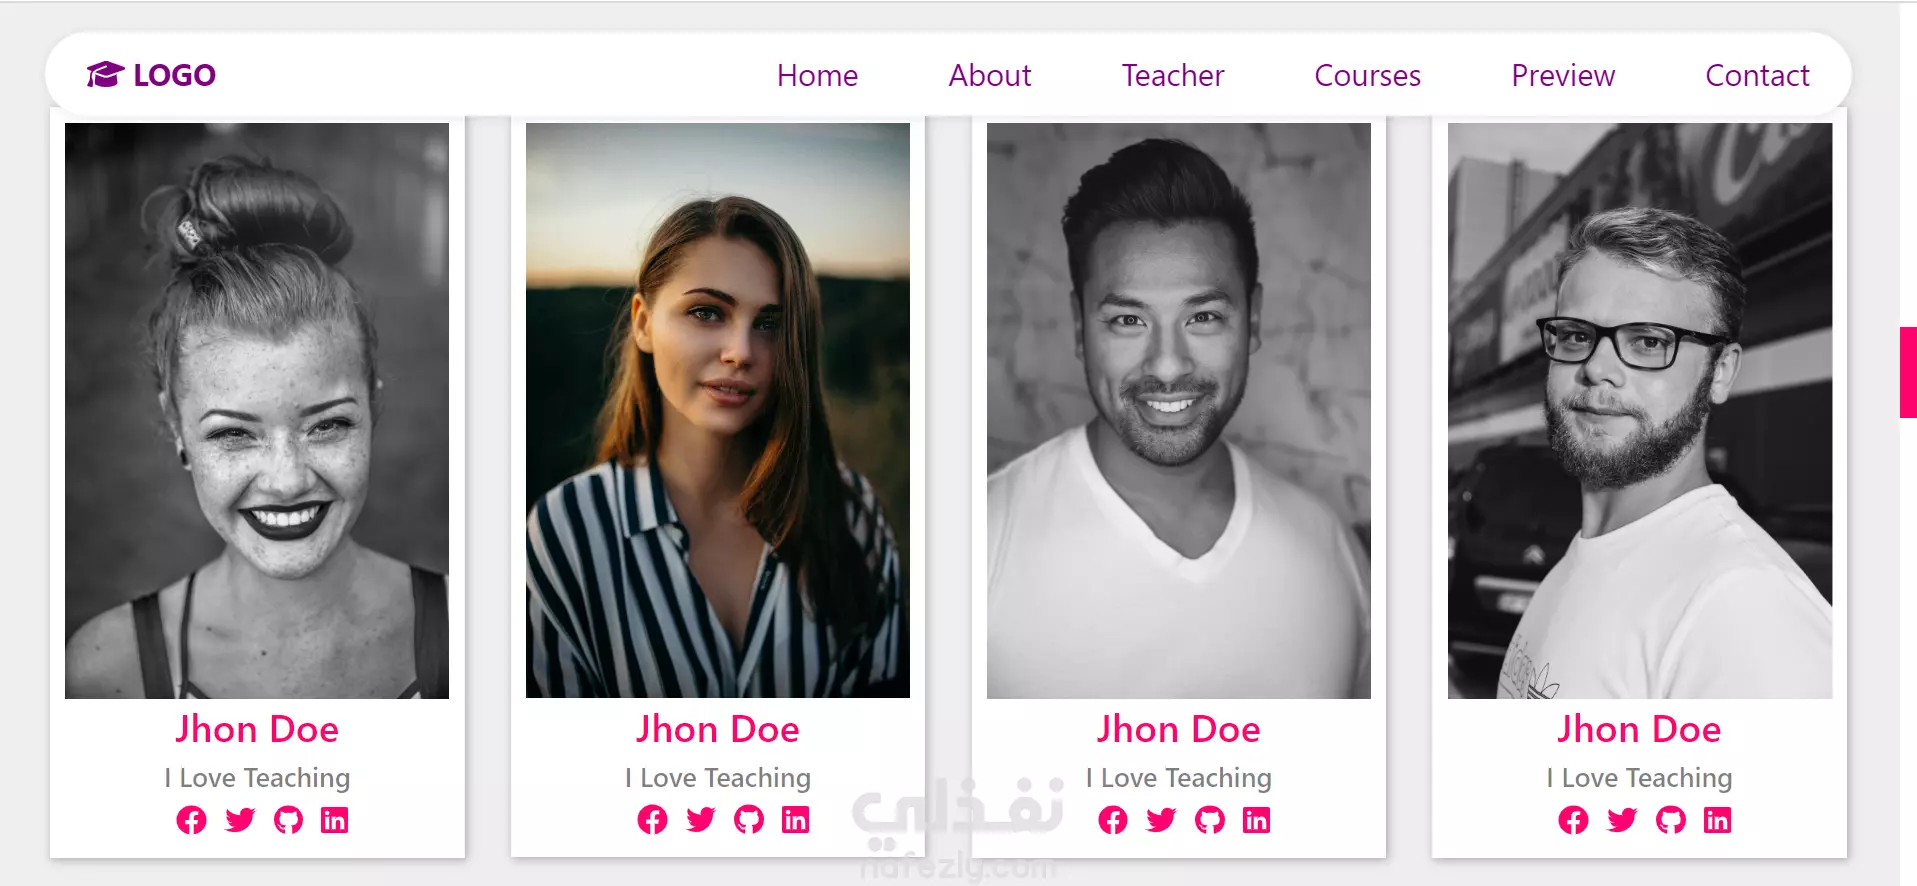1917x886 pixels.
Task: Open first teacher's LinkedIn icon
Action: pyautogui.click(x=335, y=820)
